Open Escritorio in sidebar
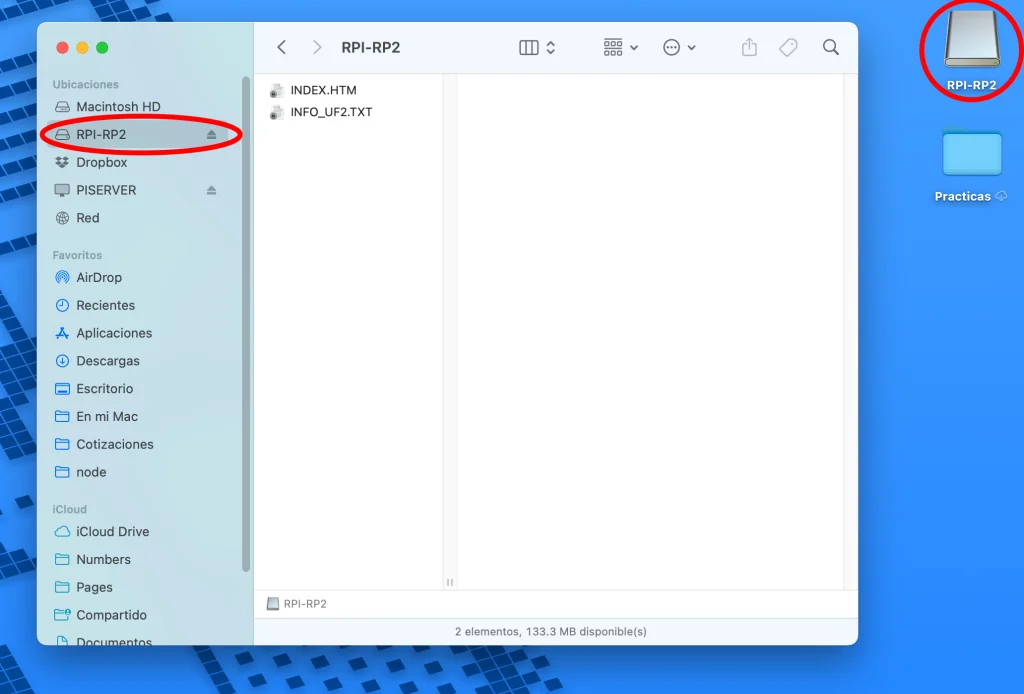This screenshot has width=1024, height=694. coord(140,388)
